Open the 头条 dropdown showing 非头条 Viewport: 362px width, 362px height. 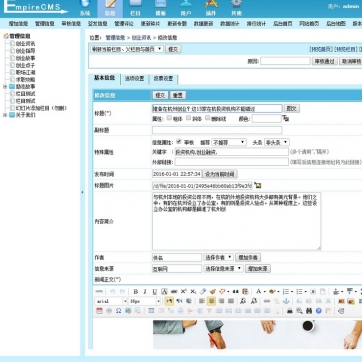coord(276,142)
